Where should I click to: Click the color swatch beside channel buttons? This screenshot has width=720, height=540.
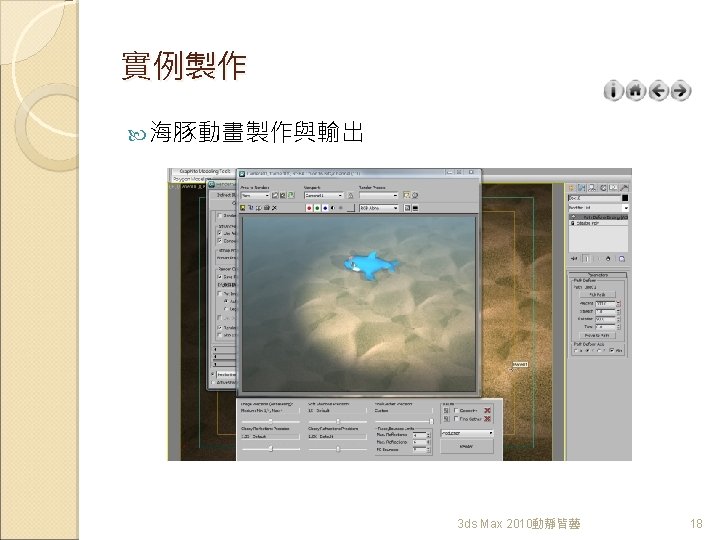pos(351,208)
